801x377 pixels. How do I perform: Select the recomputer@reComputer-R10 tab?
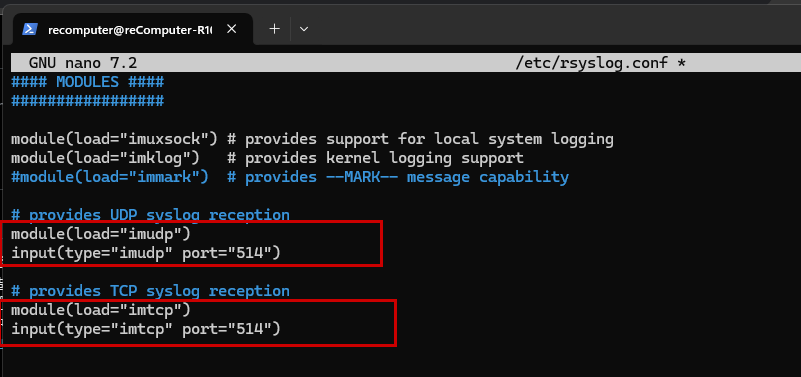pyautogui.click(x=132, y=30)
